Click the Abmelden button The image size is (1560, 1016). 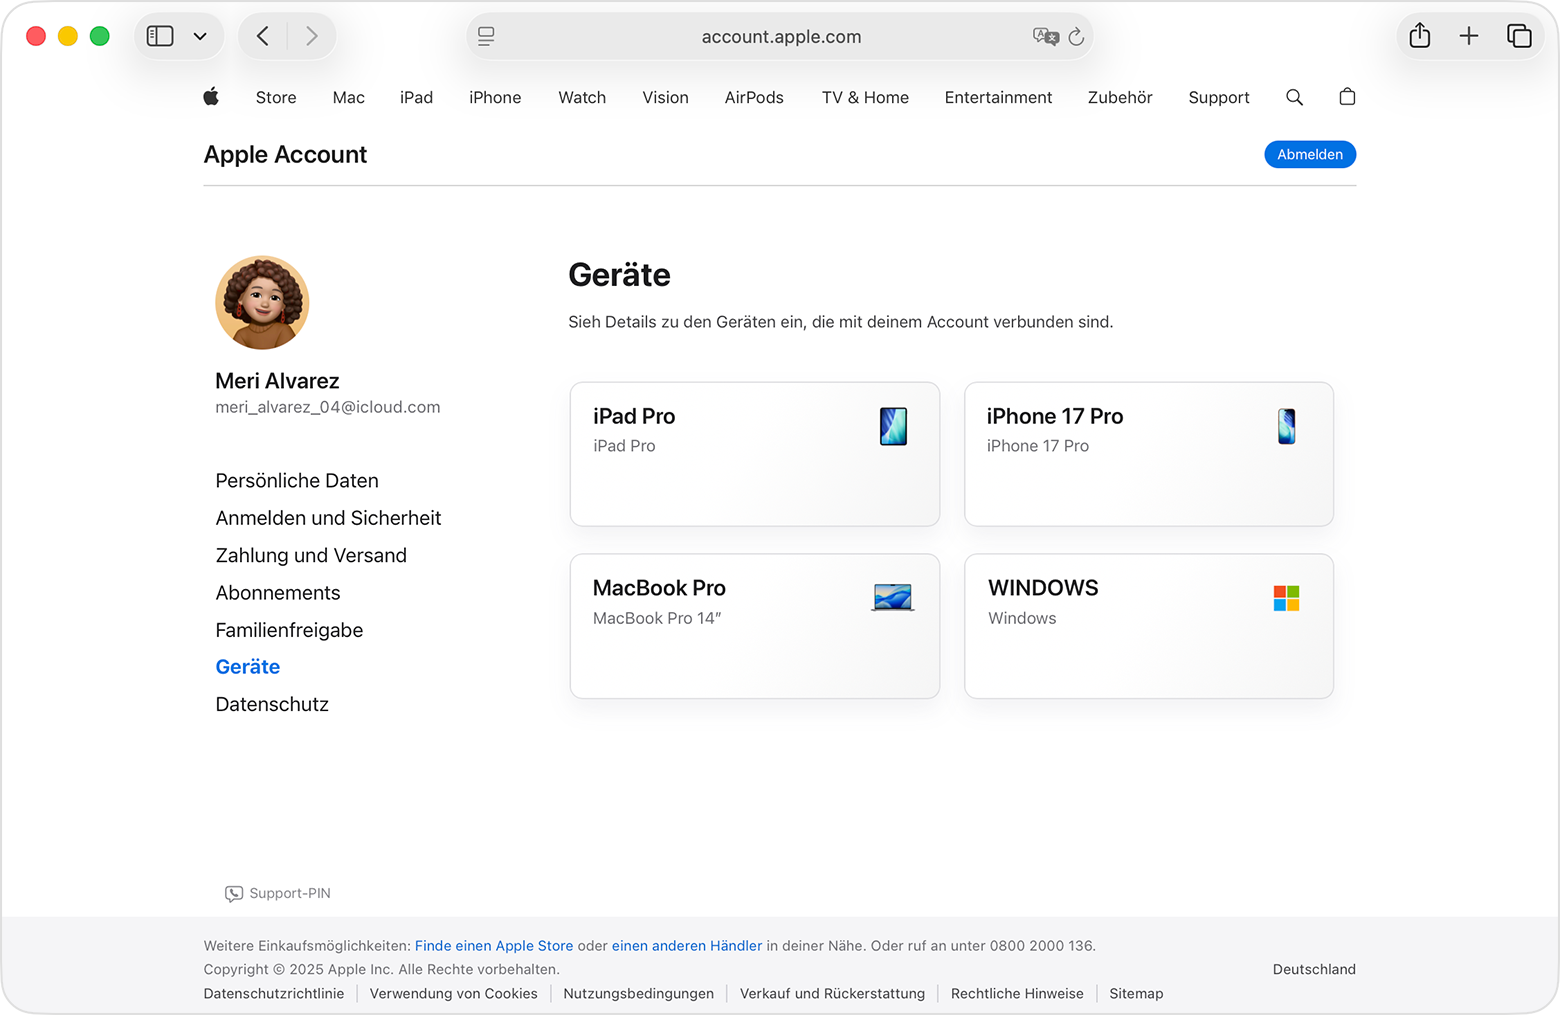(x=1310, y=154)
